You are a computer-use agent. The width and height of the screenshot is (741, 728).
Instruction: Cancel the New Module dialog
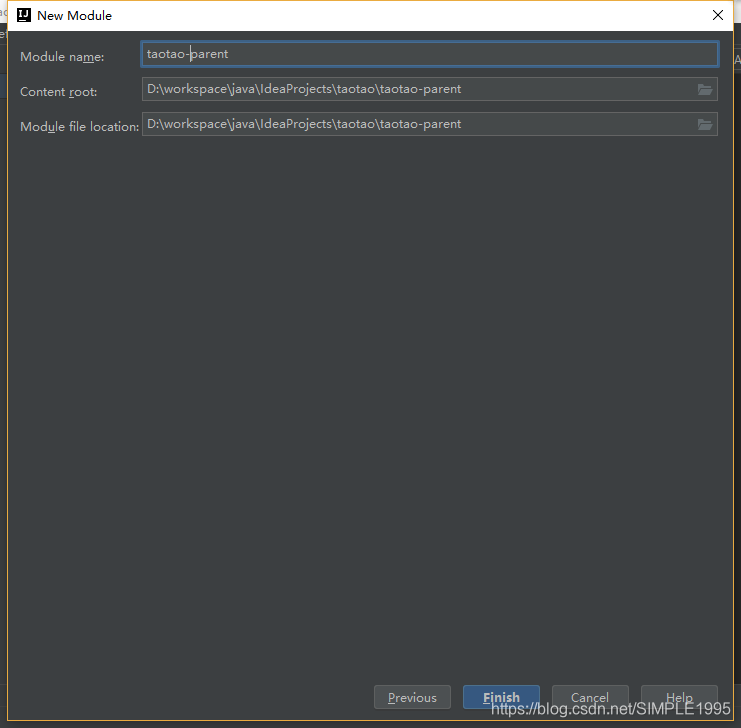(590, 697)
